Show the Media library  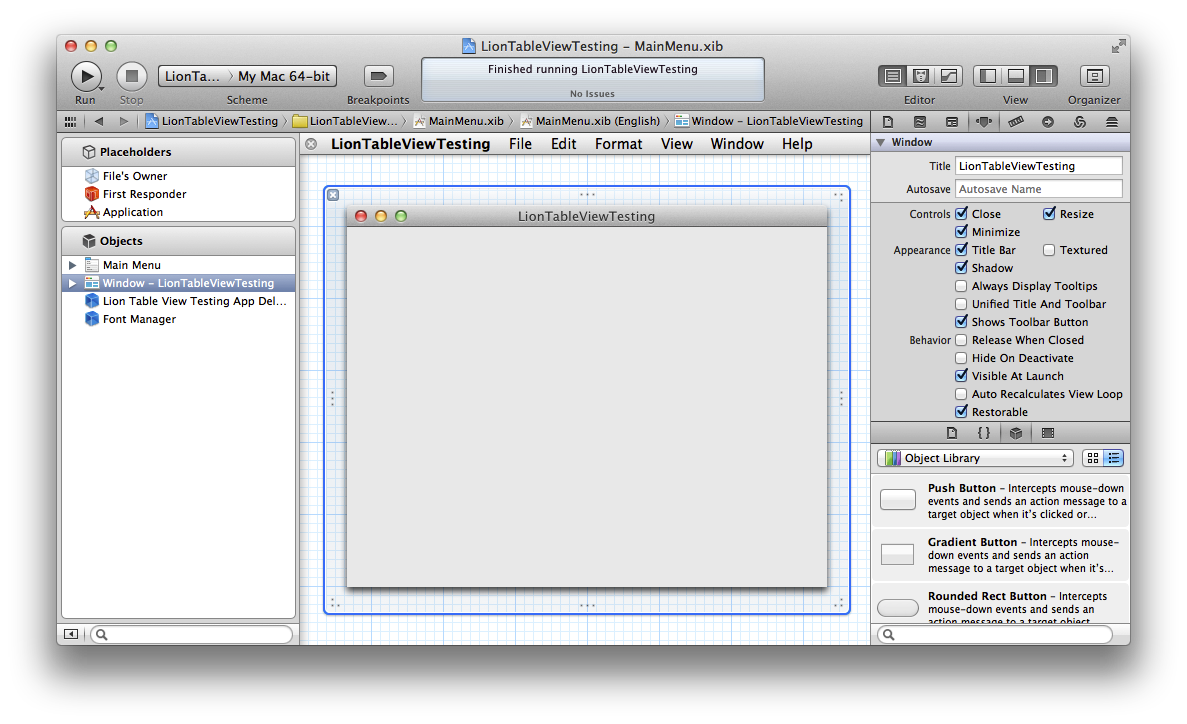pyautogui.click(x=1048, y=433)
